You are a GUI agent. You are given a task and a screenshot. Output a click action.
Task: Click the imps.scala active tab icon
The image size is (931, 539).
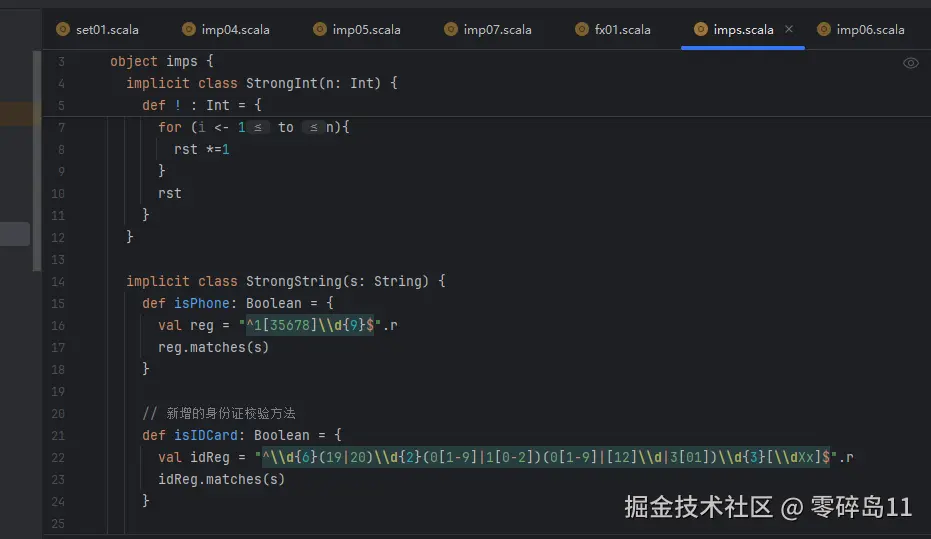point(701,30)
